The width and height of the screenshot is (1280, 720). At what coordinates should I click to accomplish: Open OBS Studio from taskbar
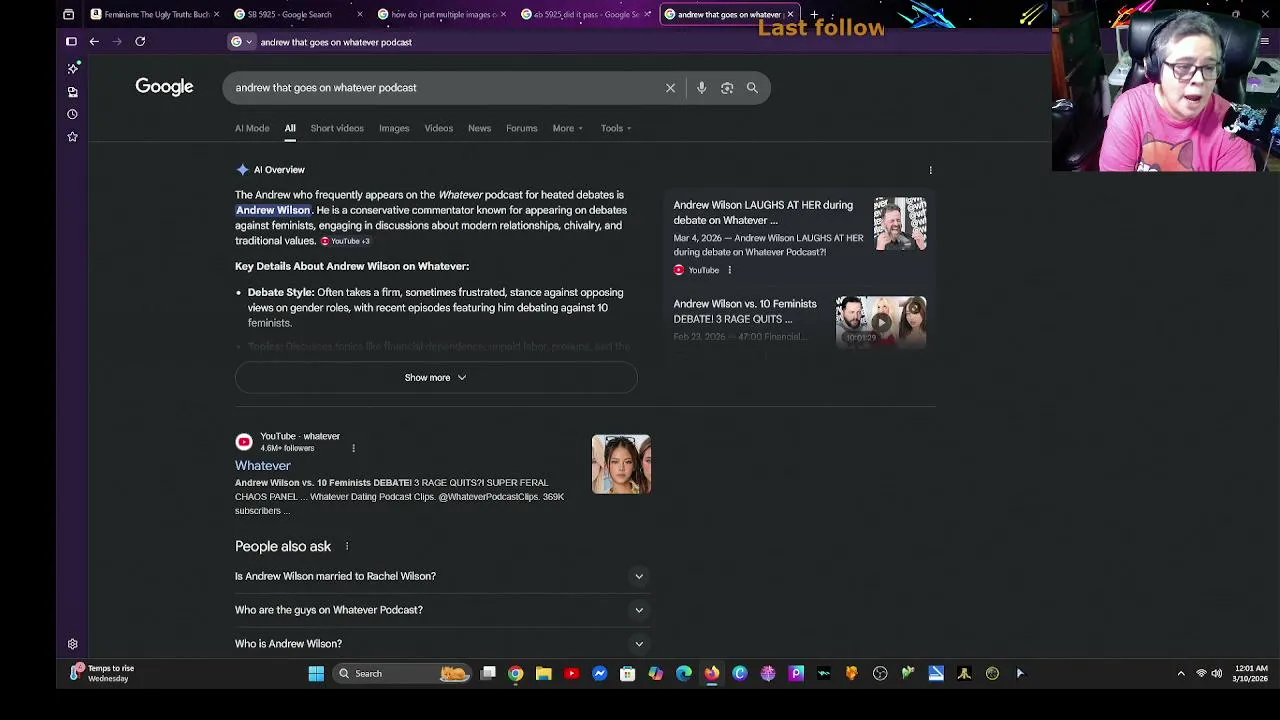pos(880,673)
